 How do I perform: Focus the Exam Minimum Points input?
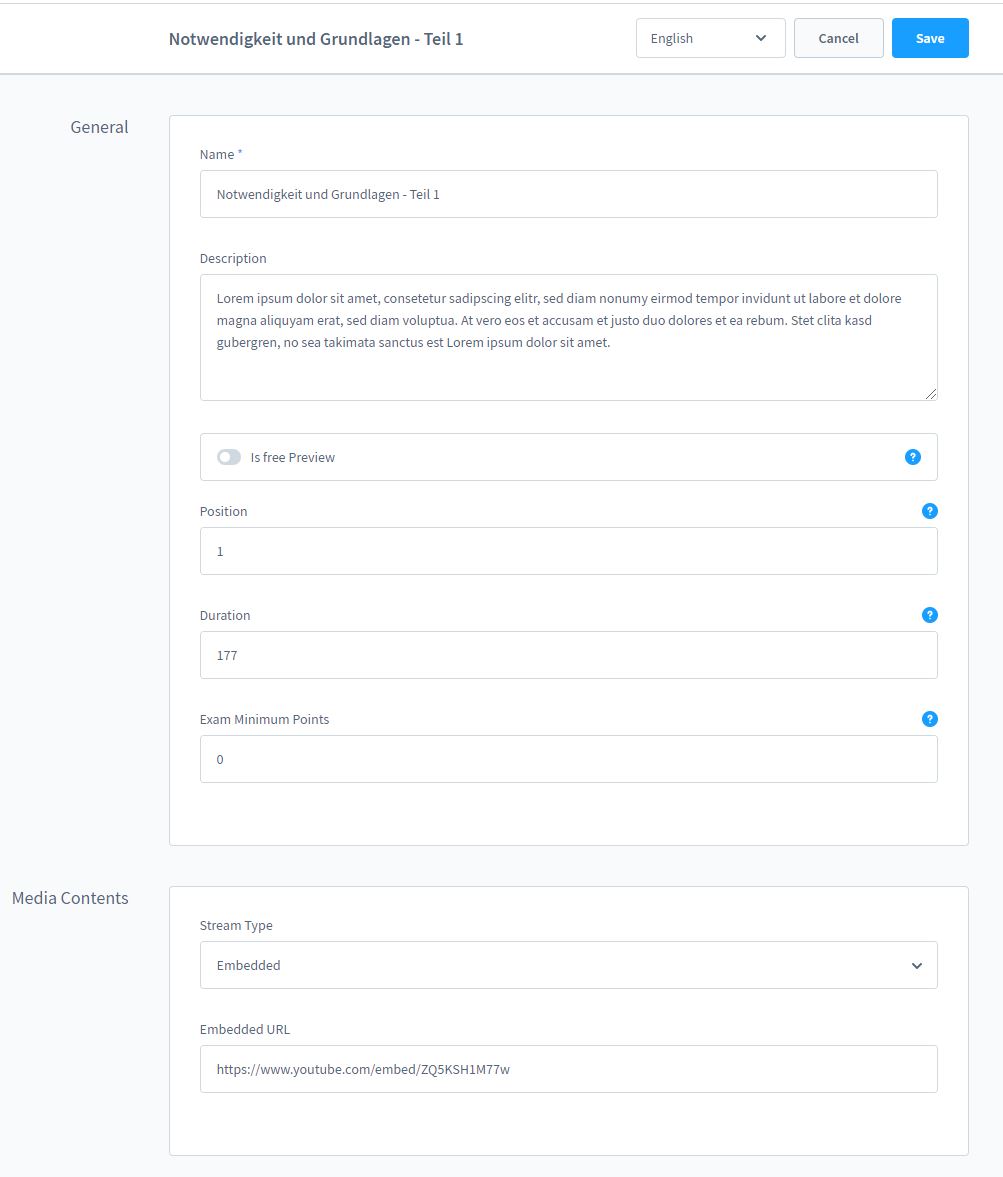(568, 759)
